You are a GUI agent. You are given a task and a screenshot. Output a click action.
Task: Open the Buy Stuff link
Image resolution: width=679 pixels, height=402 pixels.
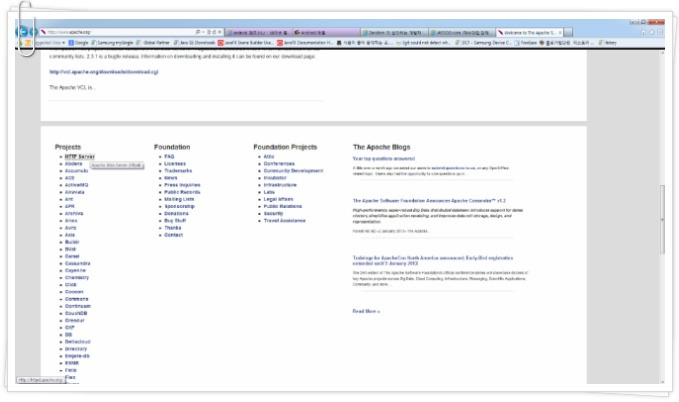(x=175, y=221)
